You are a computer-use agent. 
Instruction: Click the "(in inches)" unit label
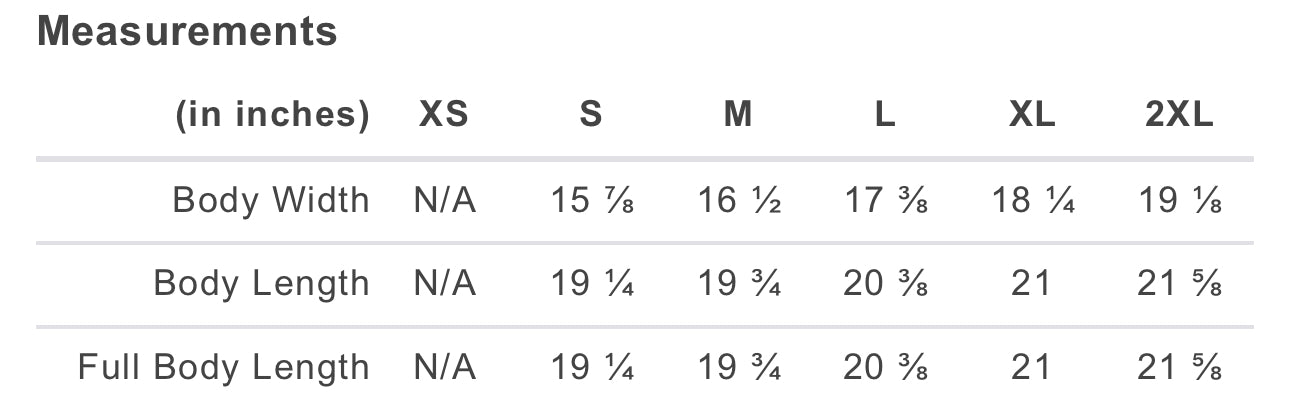(272, 115)
